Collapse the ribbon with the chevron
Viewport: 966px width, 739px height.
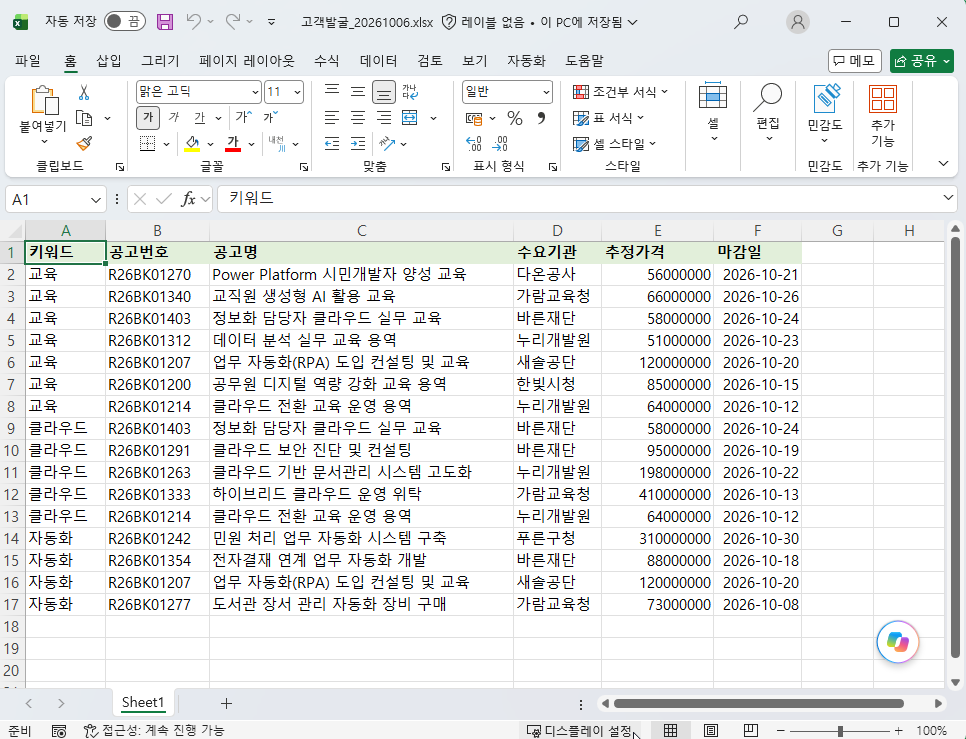click(x=943, y=163)
